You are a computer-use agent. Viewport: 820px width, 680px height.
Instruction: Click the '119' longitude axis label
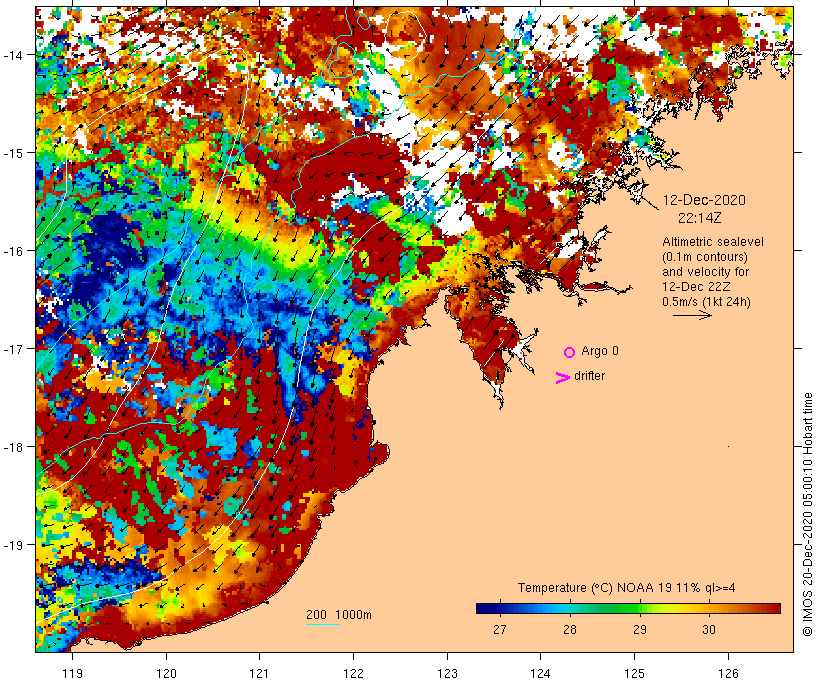73,673
